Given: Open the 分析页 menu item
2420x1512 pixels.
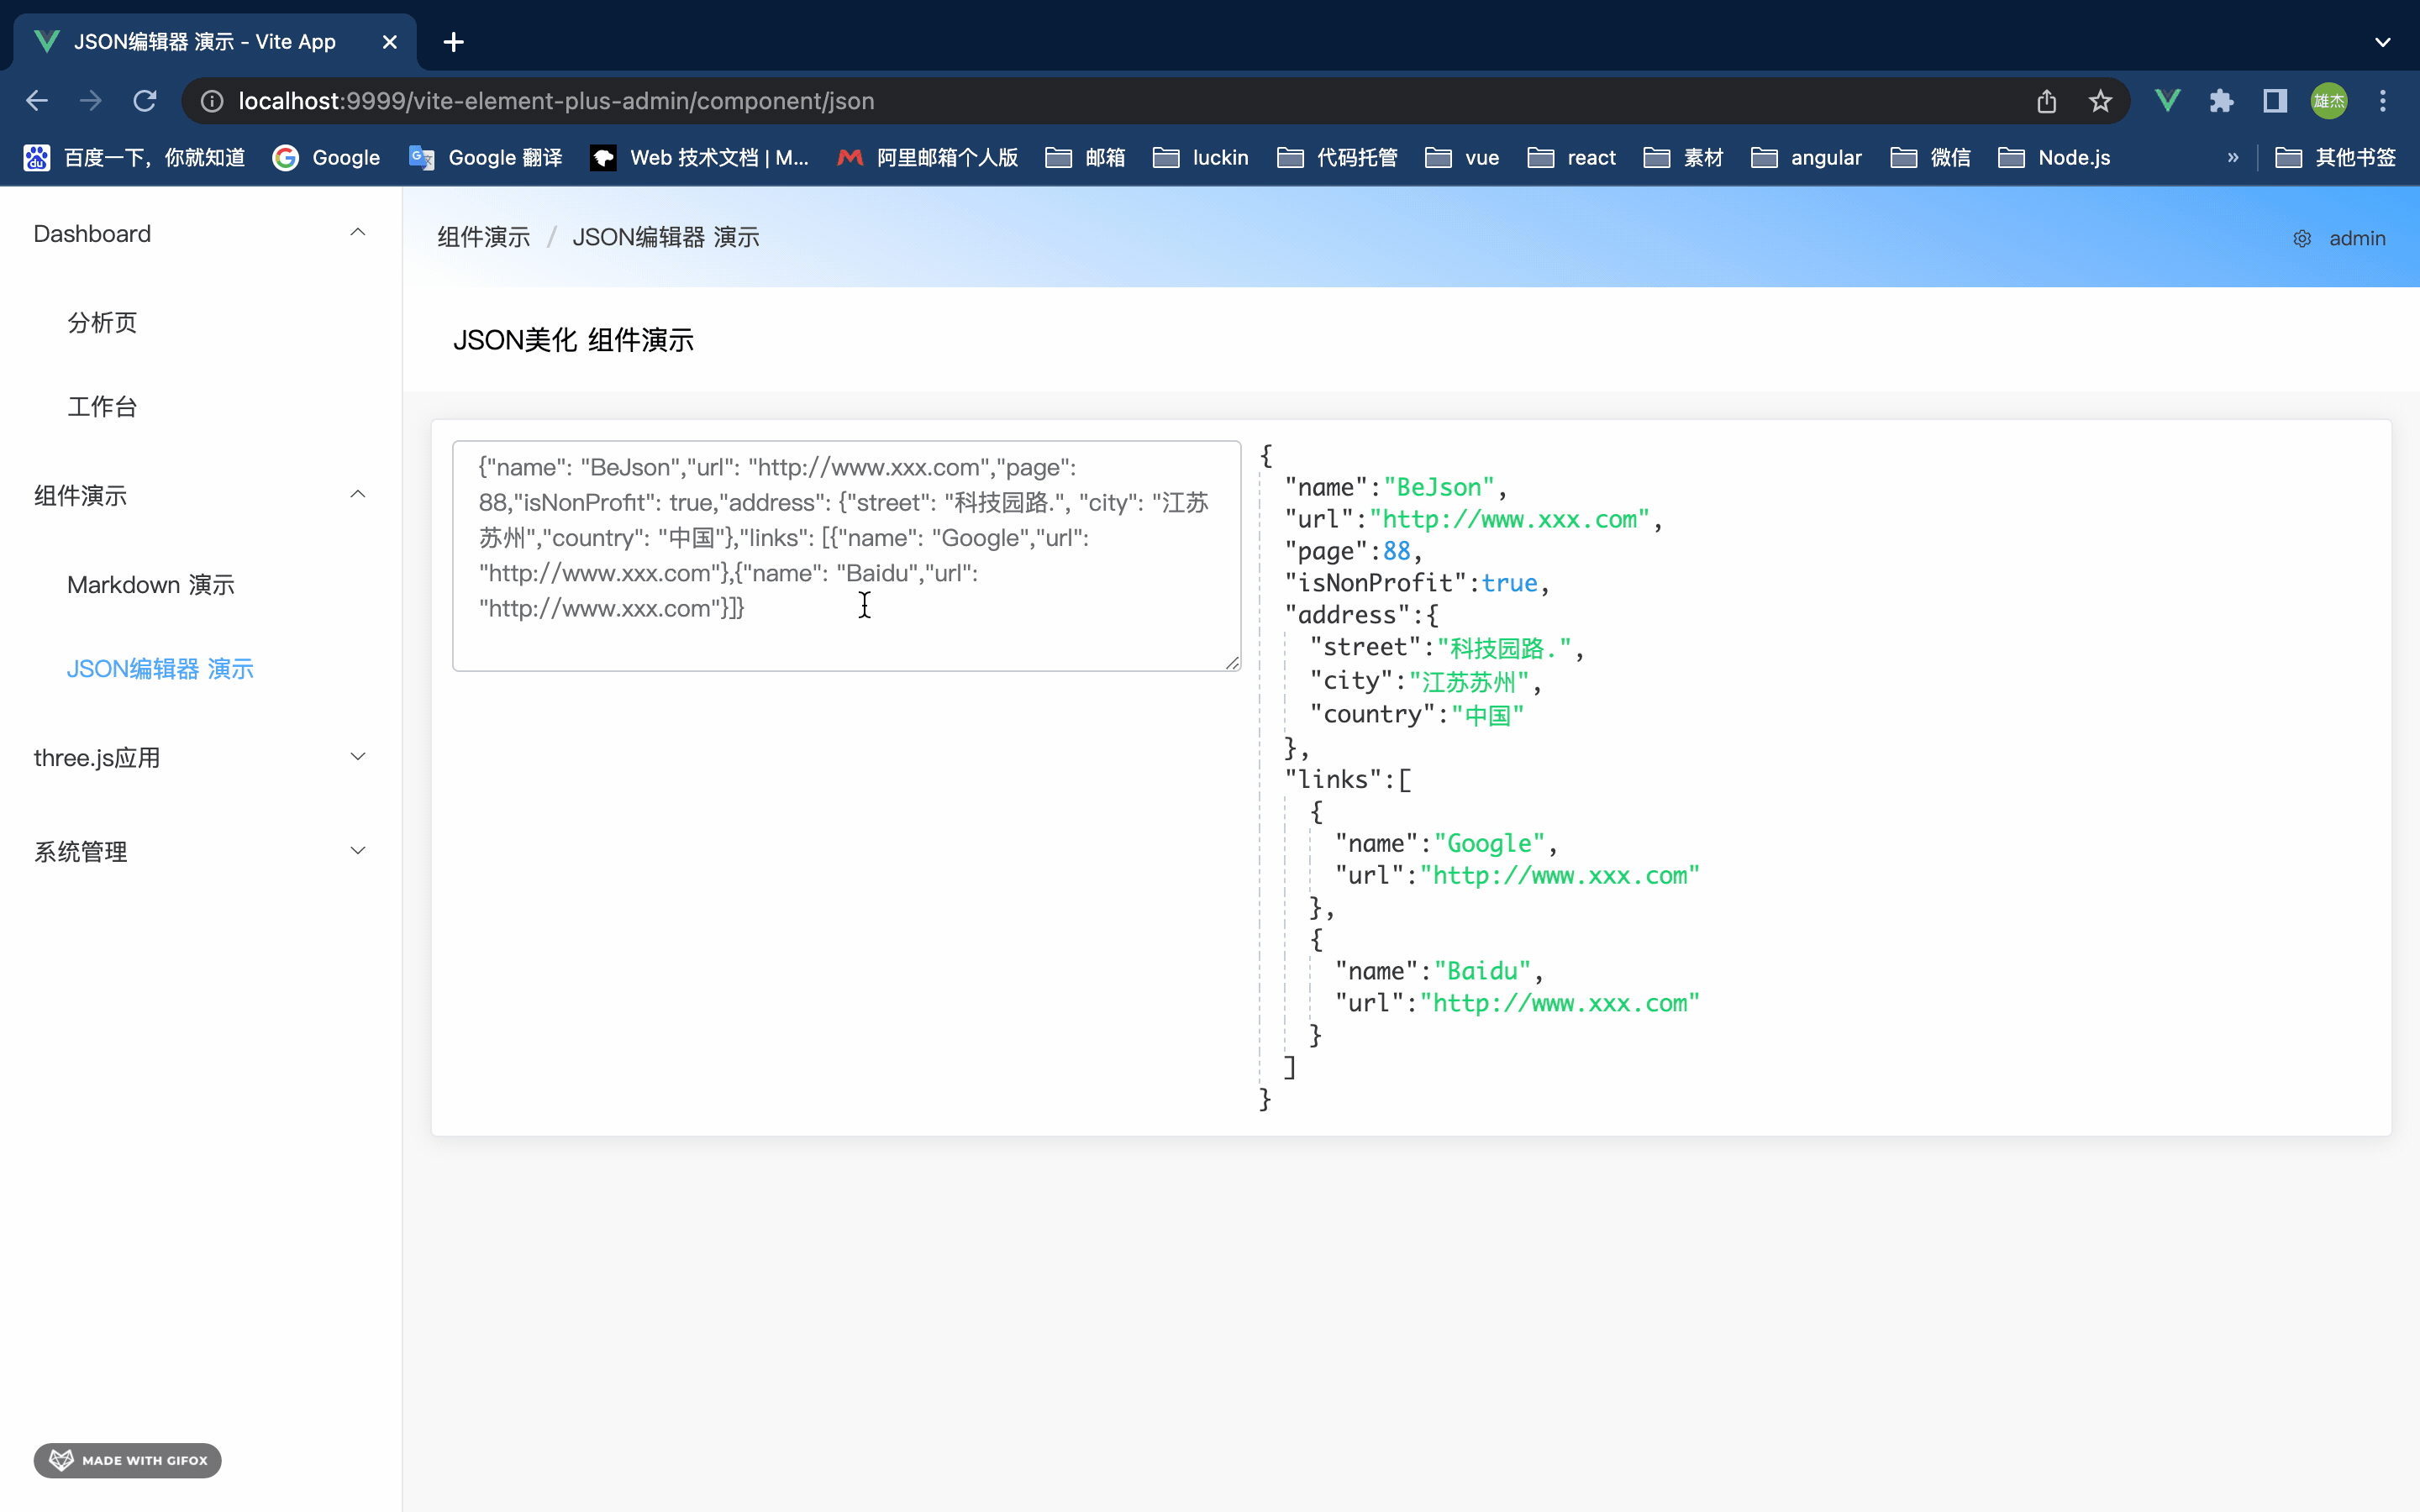Looking at the screenshot, I should (x=102, y=323).
